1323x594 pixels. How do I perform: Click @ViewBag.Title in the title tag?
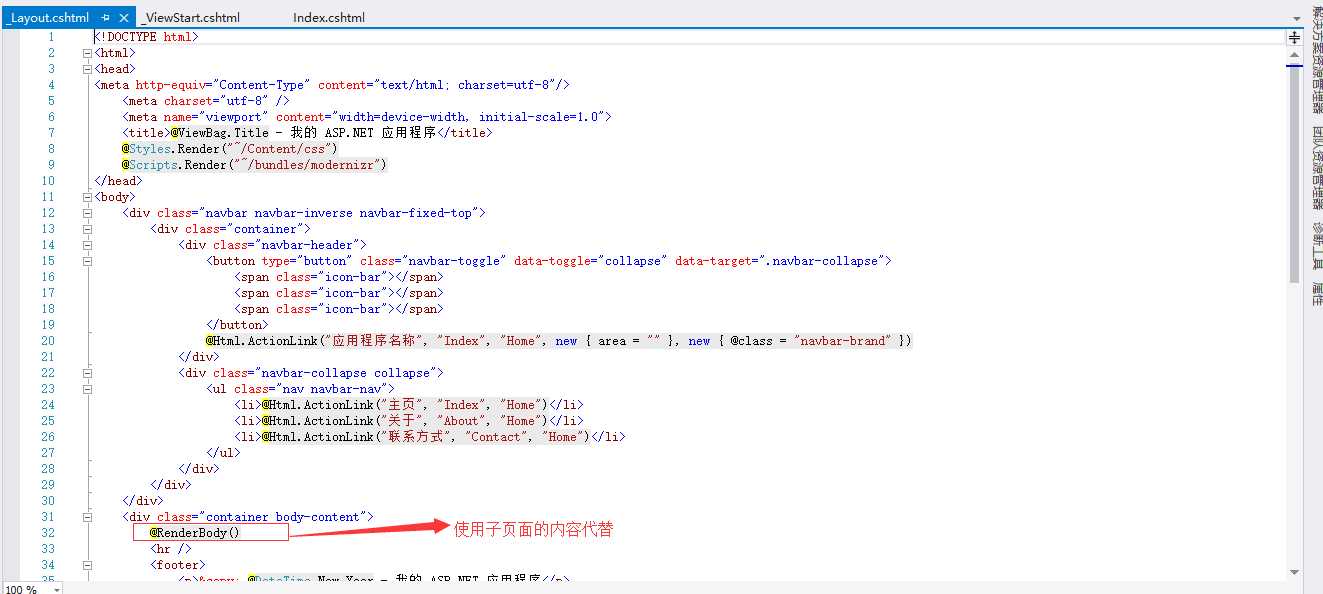click(x=219, y=133)
